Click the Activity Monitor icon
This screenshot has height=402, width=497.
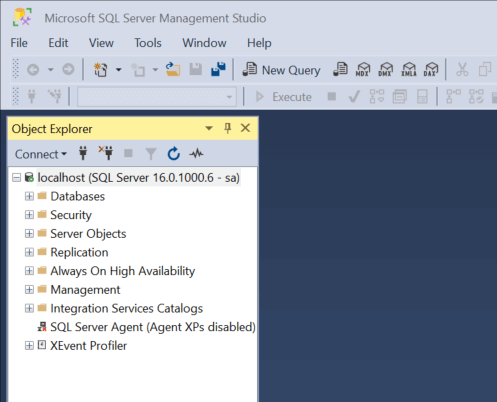[196, 154]
